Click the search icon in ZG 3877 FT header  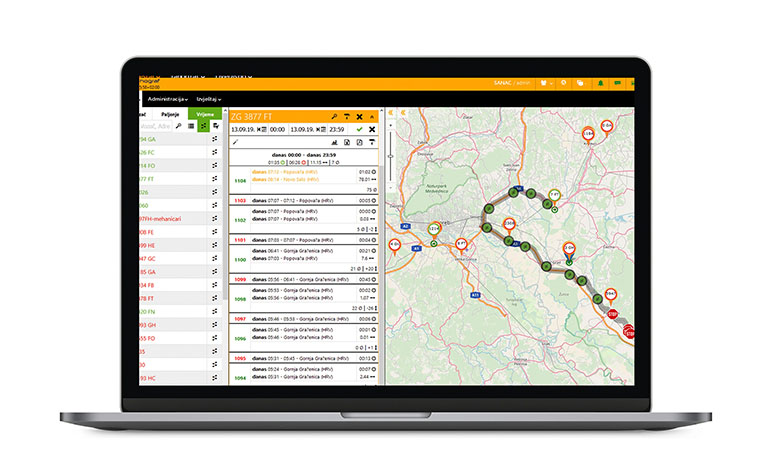click(334, 116)
